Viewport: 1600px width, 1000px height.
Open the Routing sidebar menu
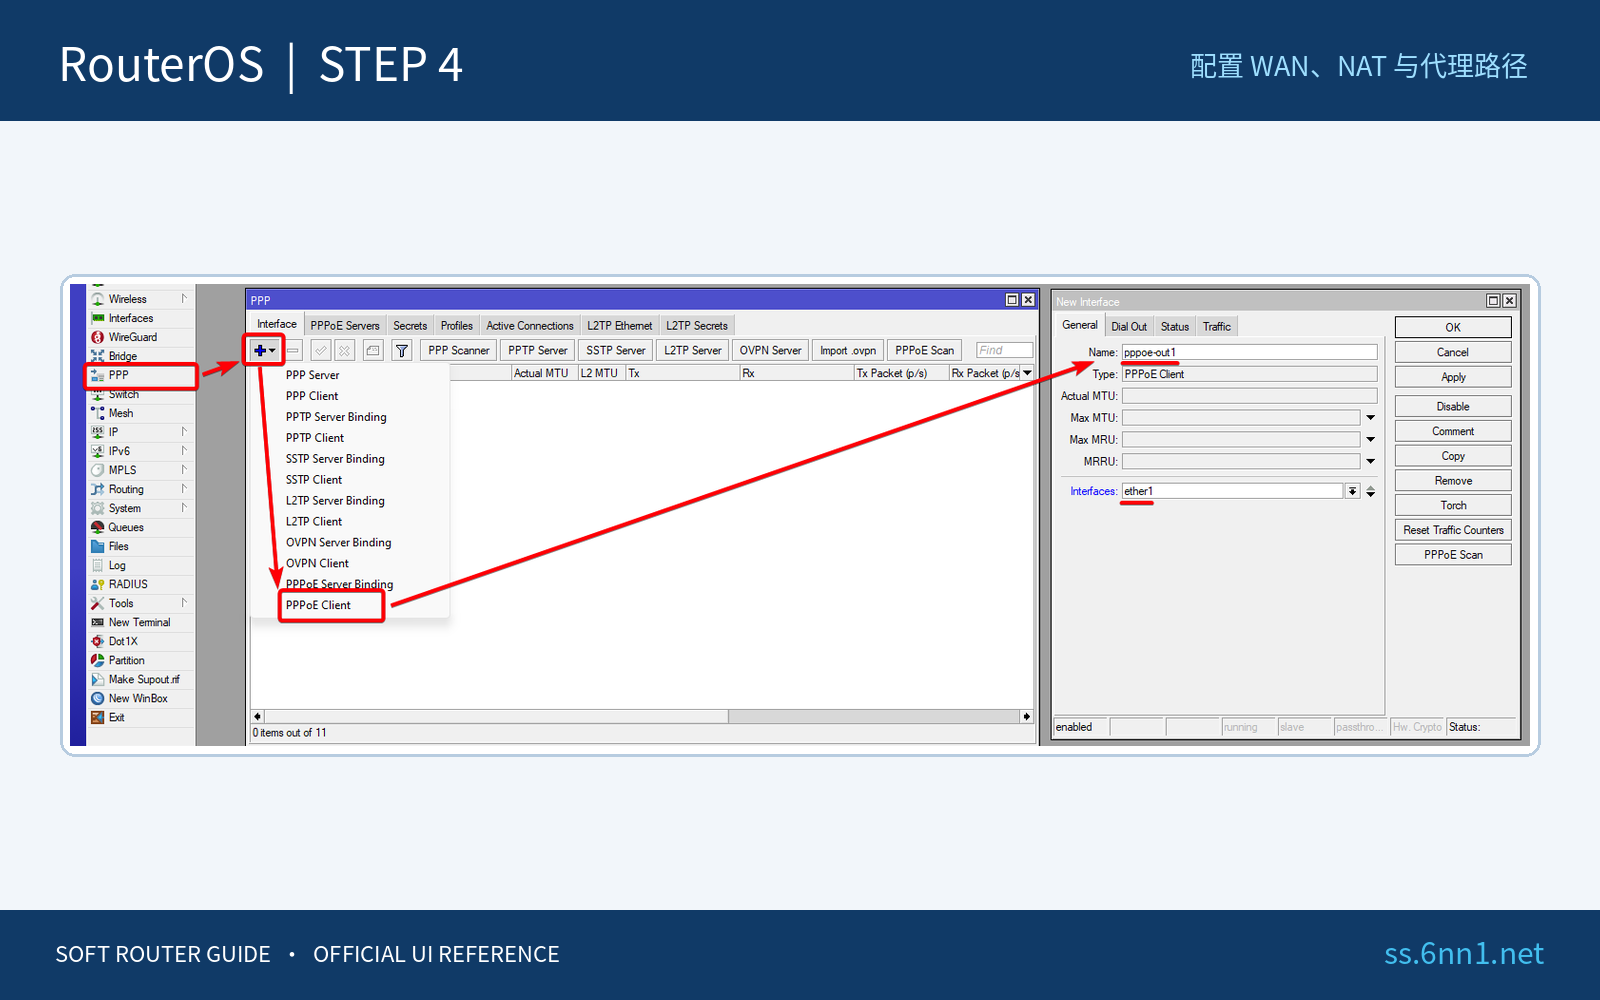[140, 489]
